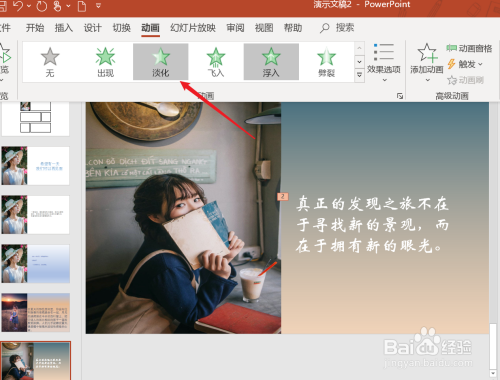Click the animation order marker 2
Screen dimensions: 500x380
(283, 196)
